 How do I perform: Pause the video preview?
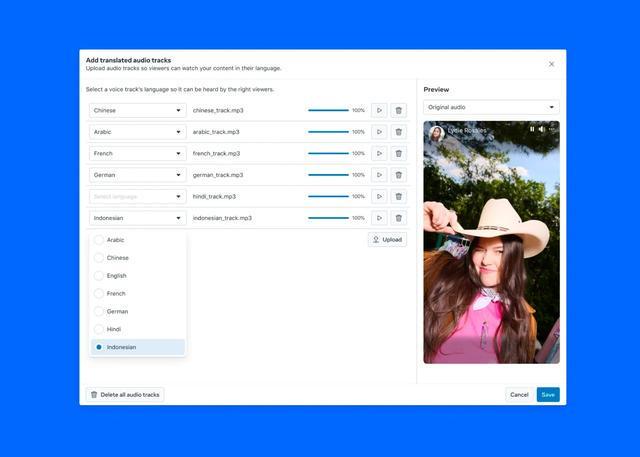coord(532,129)
